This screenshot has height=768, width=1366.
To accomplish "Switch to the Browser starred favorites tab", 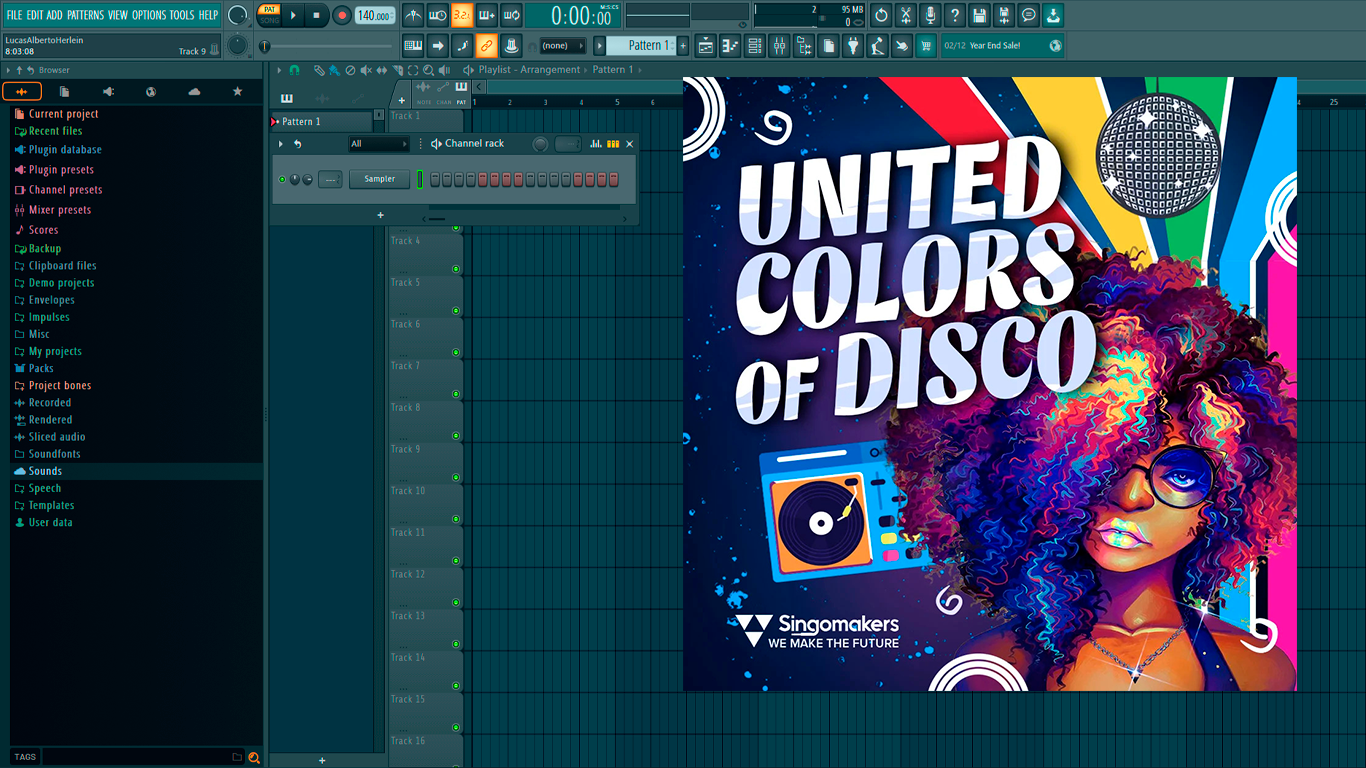I will (x=237, y=91).
